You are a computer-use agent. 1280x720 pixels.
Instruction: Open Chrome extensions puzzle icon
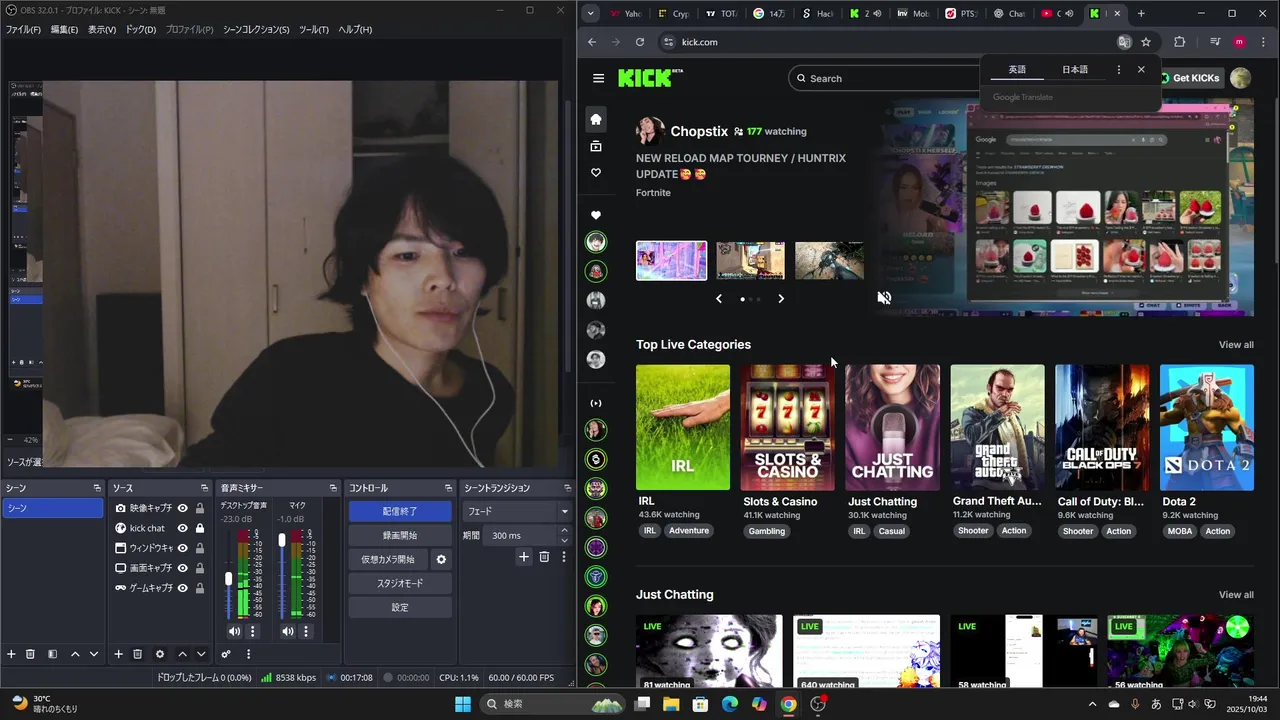(x=1179, y=42)
